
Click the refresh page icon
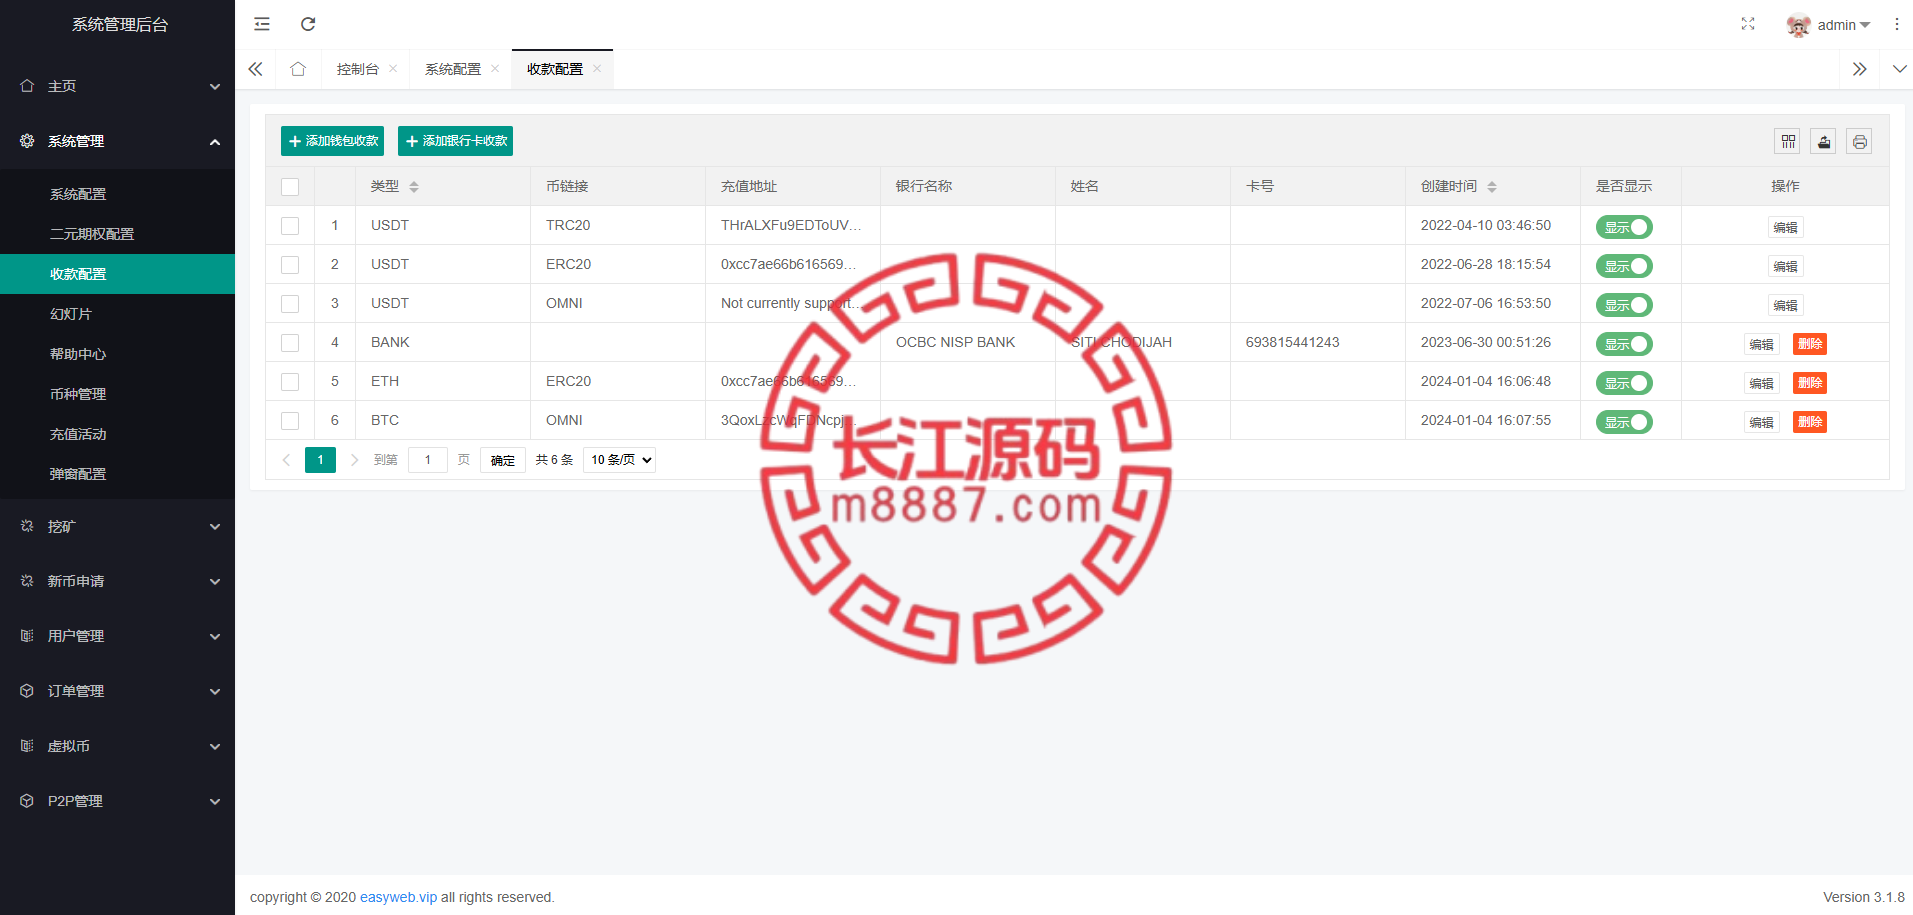coord(308,24)
